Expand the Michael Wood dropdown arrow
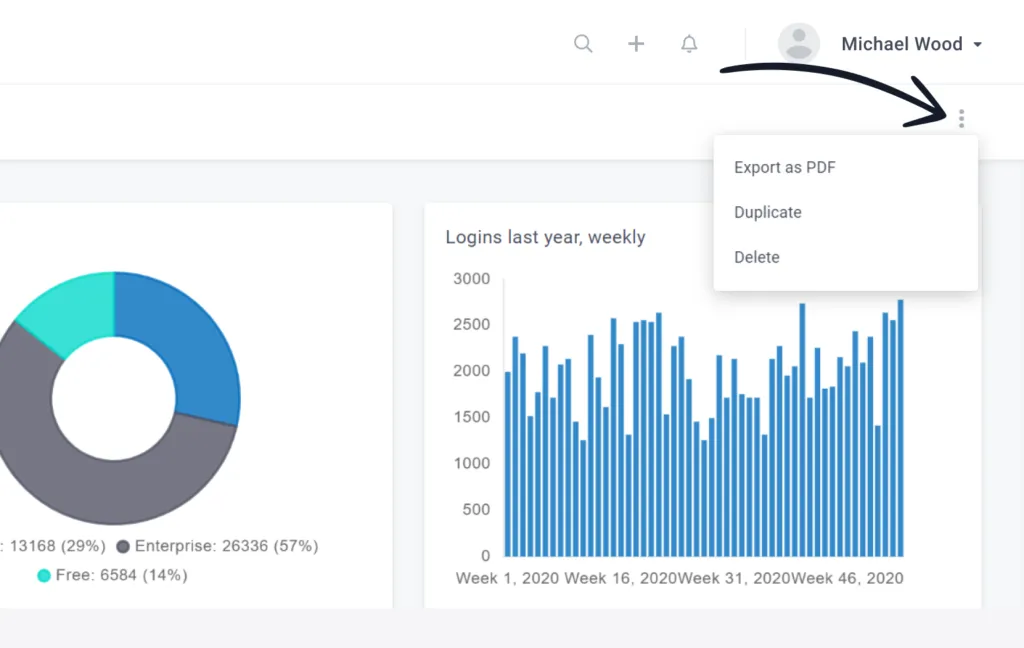This screenshot has height=648, width=1024. (x=978, y=44)
